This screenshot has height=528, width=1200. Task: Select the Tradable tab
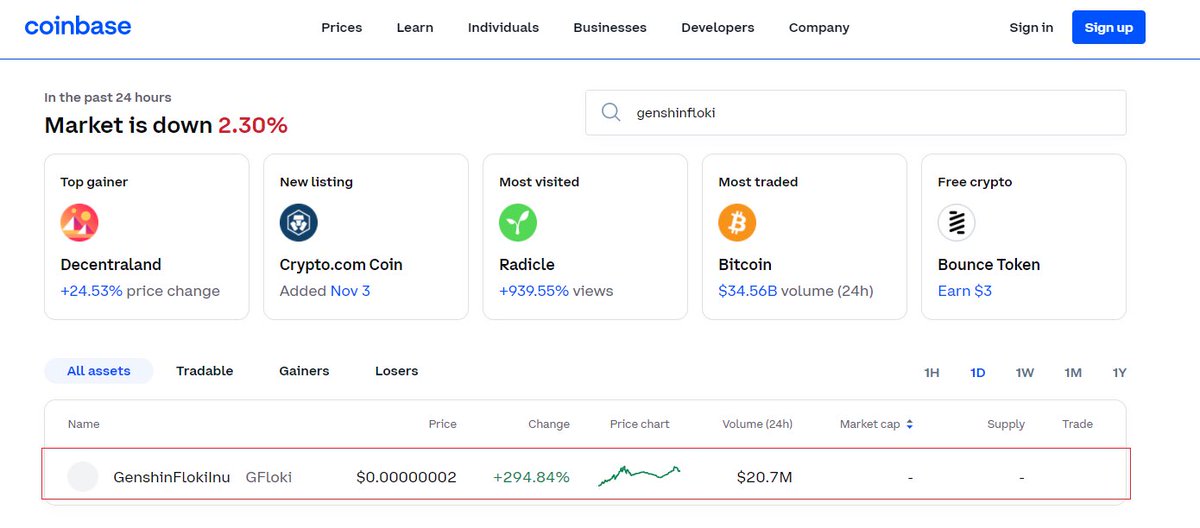205,371
